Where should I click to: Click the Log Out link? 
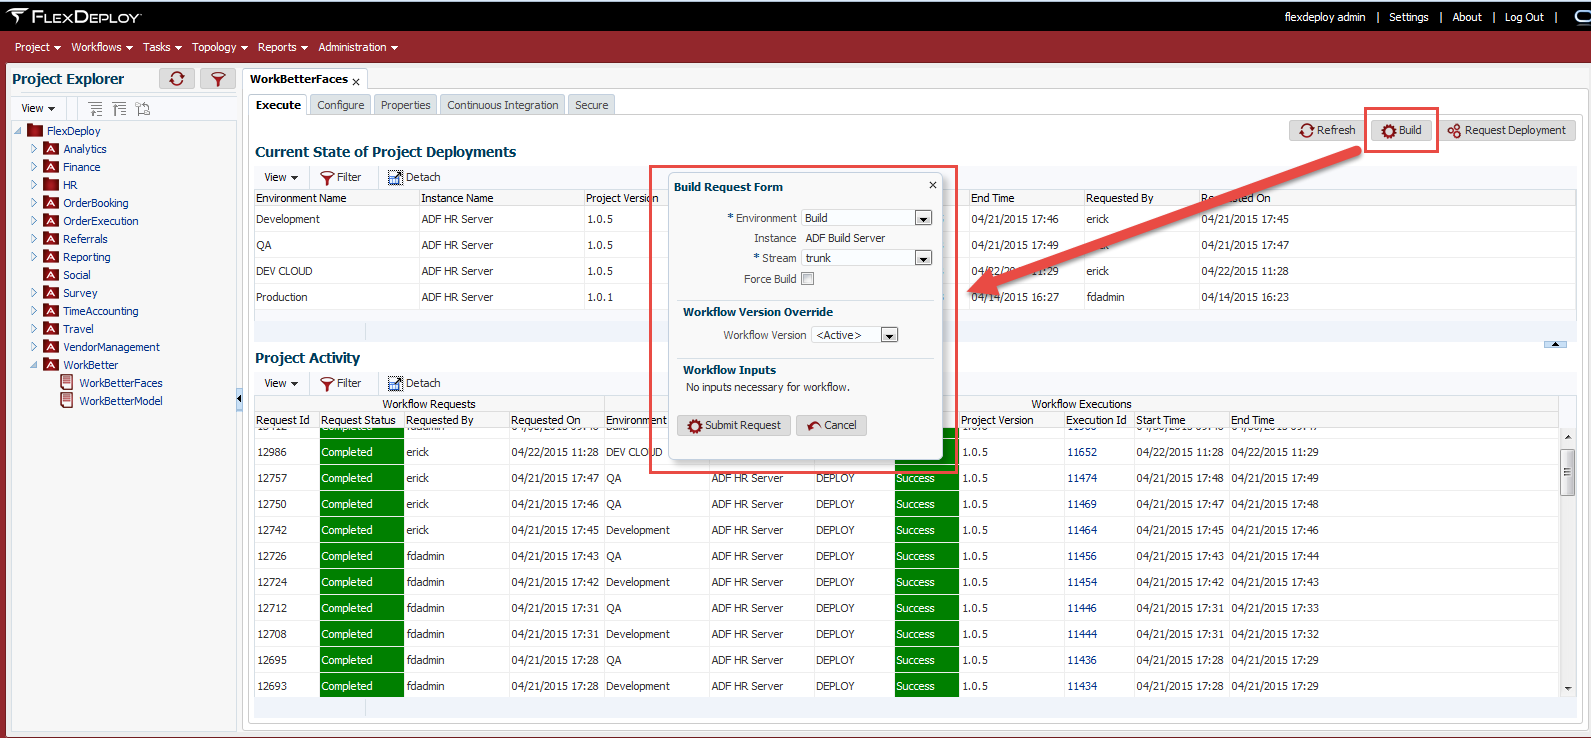pyautogui.click(x=1524, y=17)
